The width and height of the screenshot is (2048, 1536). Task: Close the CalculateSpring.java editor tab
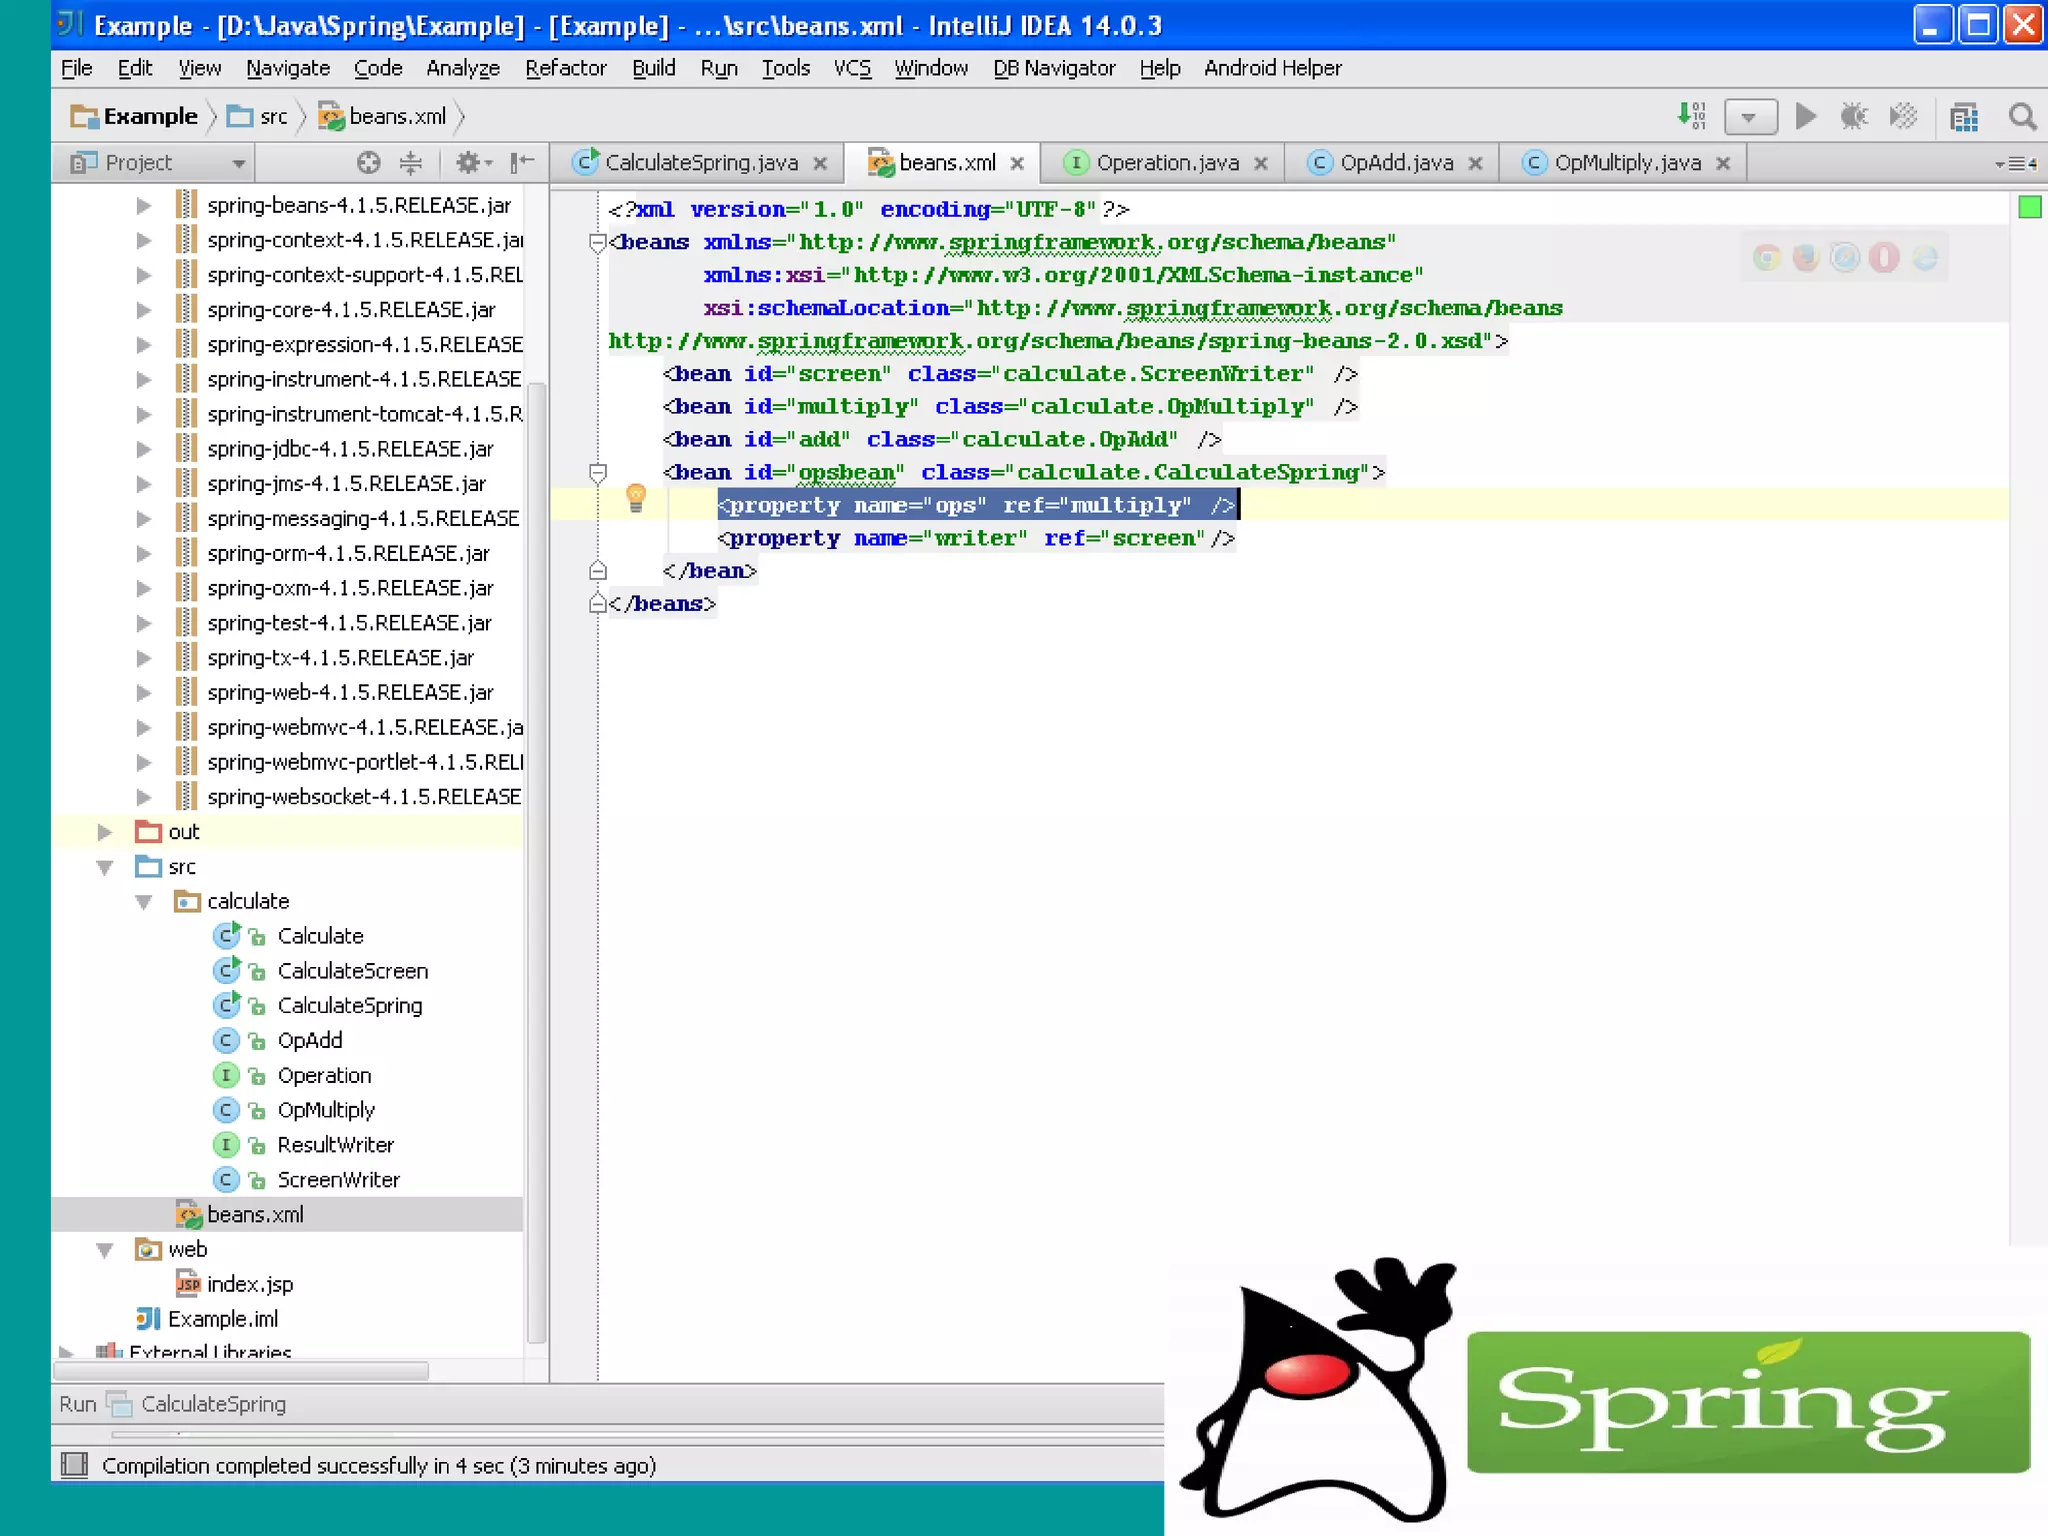click(820, 163)
